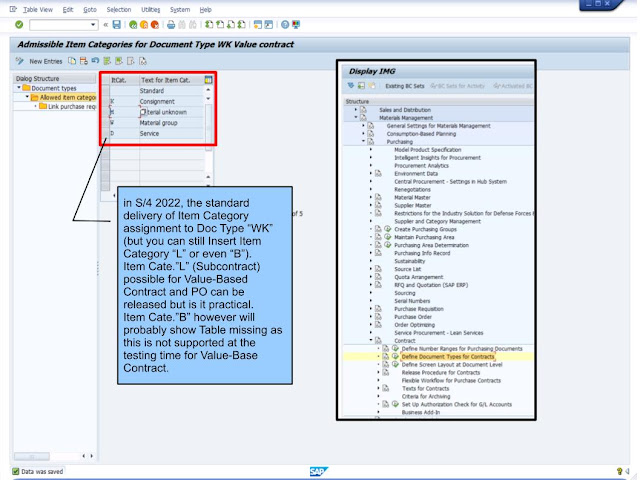The height and width of the screenshot is (480, 640).
Task: Click Define Document Types for Contracts
Action: coord(447,356)
